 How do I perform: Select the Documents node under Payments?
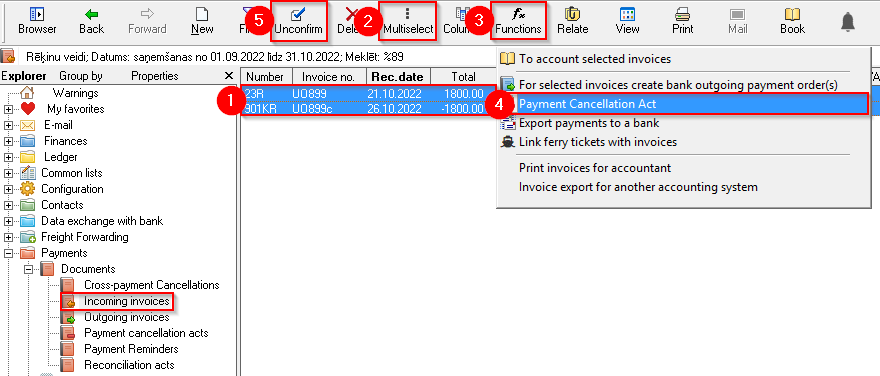click(x=88, y=269)
